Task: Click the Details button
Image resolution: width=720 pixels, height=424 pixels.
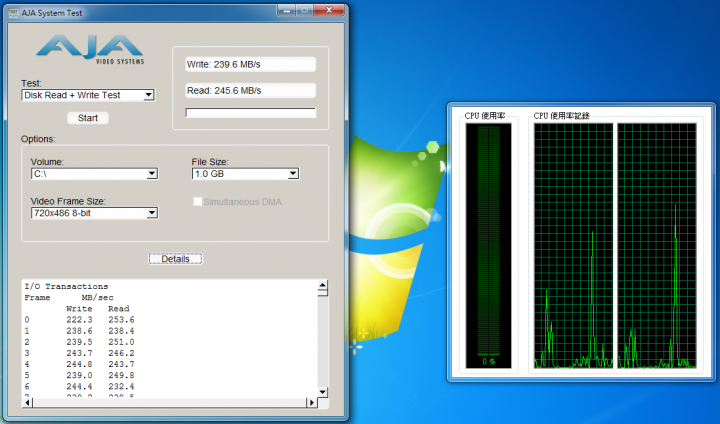Action: (x=175, y=259)
